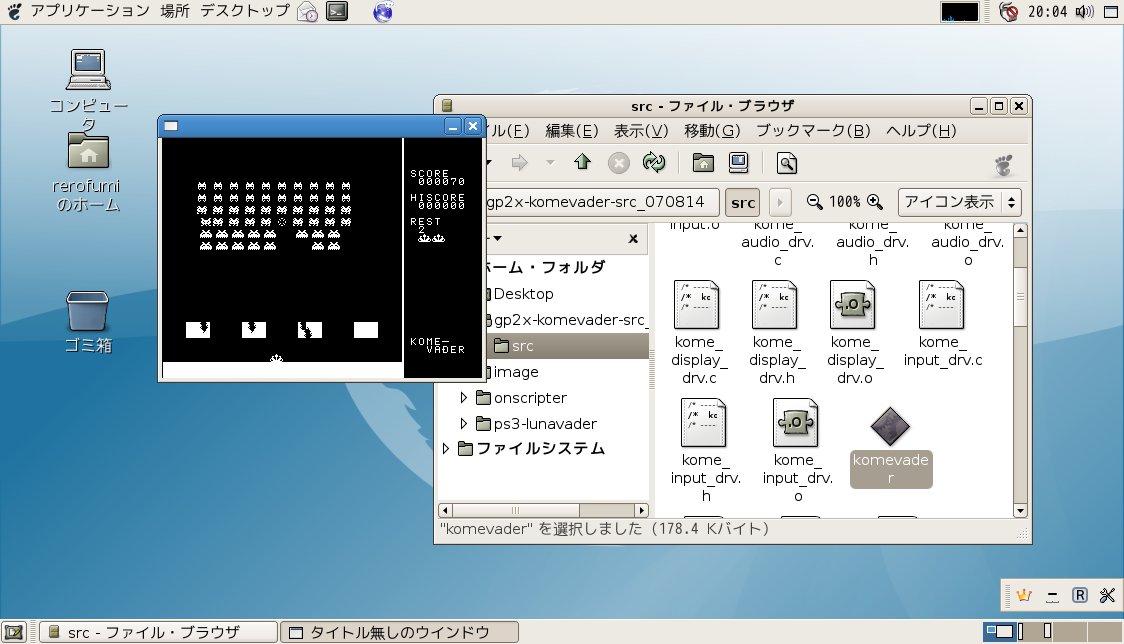1124x644 pixels.
Task: Click the R icon in the input tray
Action: 1080,595
